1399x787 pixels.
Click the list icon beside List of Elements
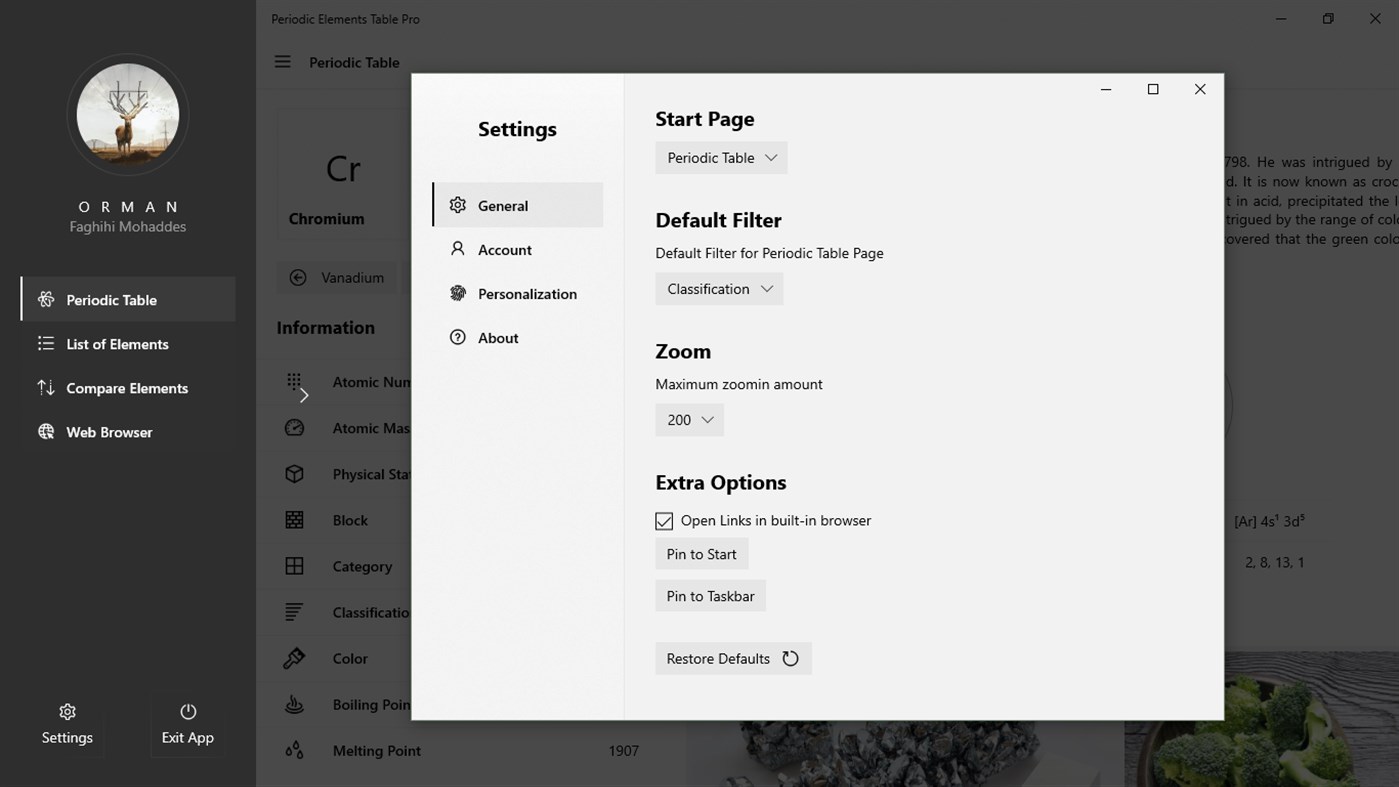(x=46, y=343)
